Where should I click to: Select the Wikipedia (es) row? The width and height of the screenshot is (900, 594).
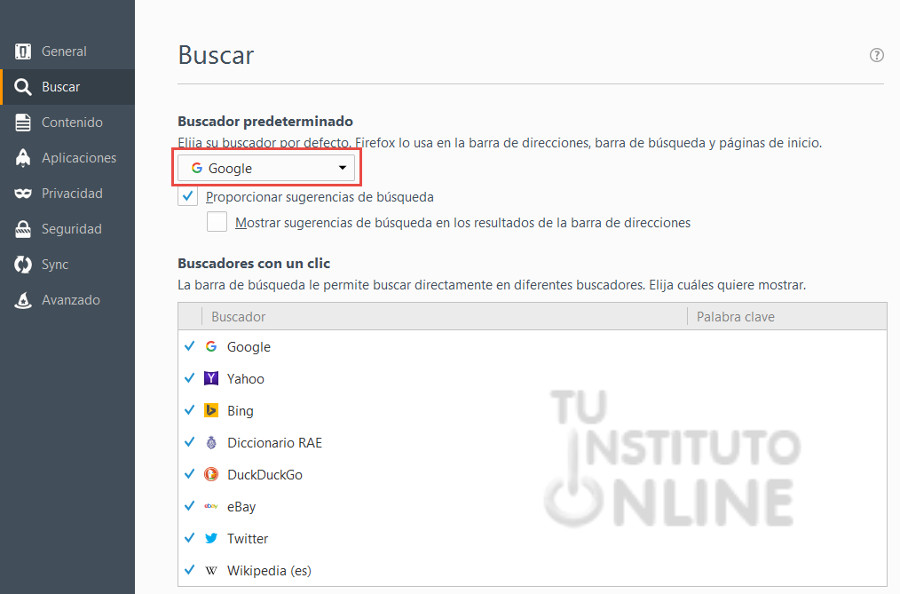(269, 570)
